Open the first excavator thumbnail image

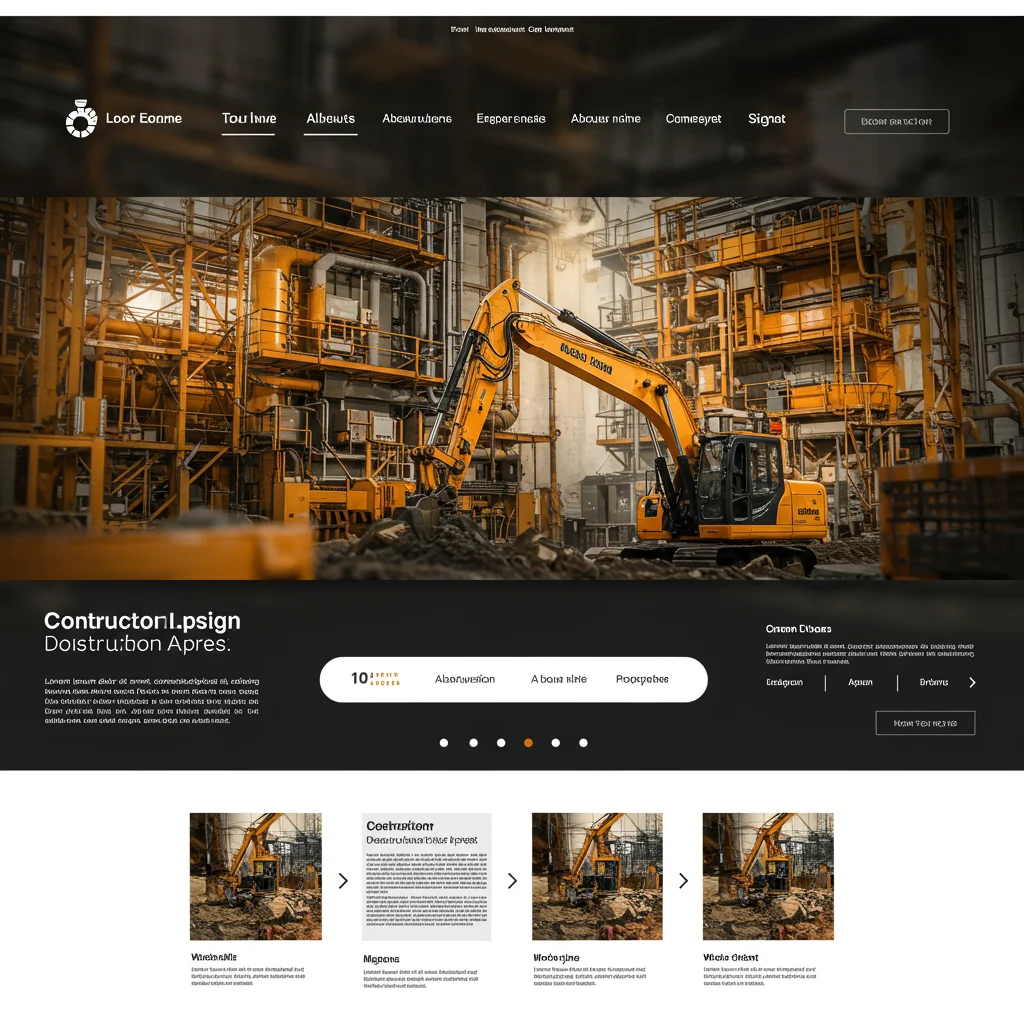point(256,876)
